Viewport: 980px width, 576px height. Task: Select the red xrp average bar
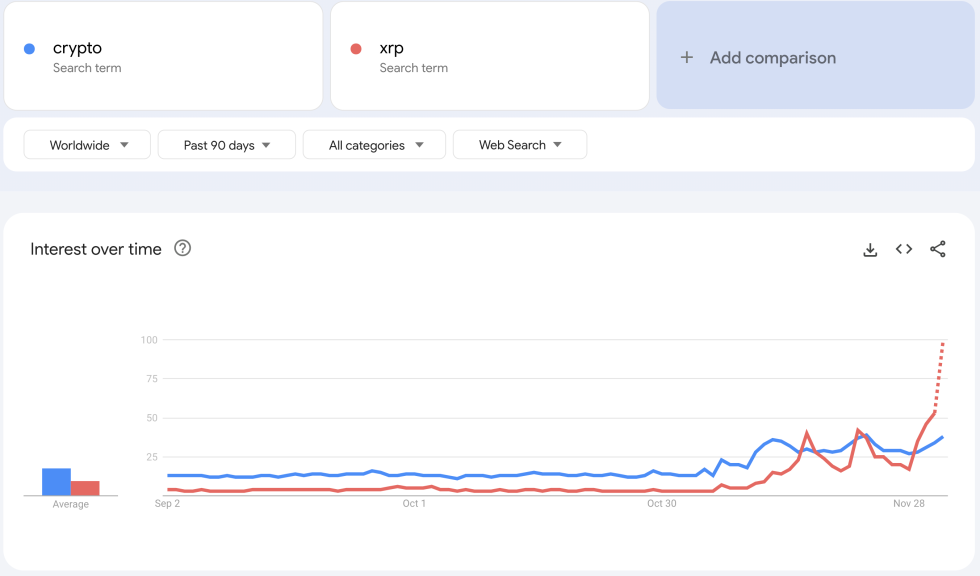[x=85, y=488]
